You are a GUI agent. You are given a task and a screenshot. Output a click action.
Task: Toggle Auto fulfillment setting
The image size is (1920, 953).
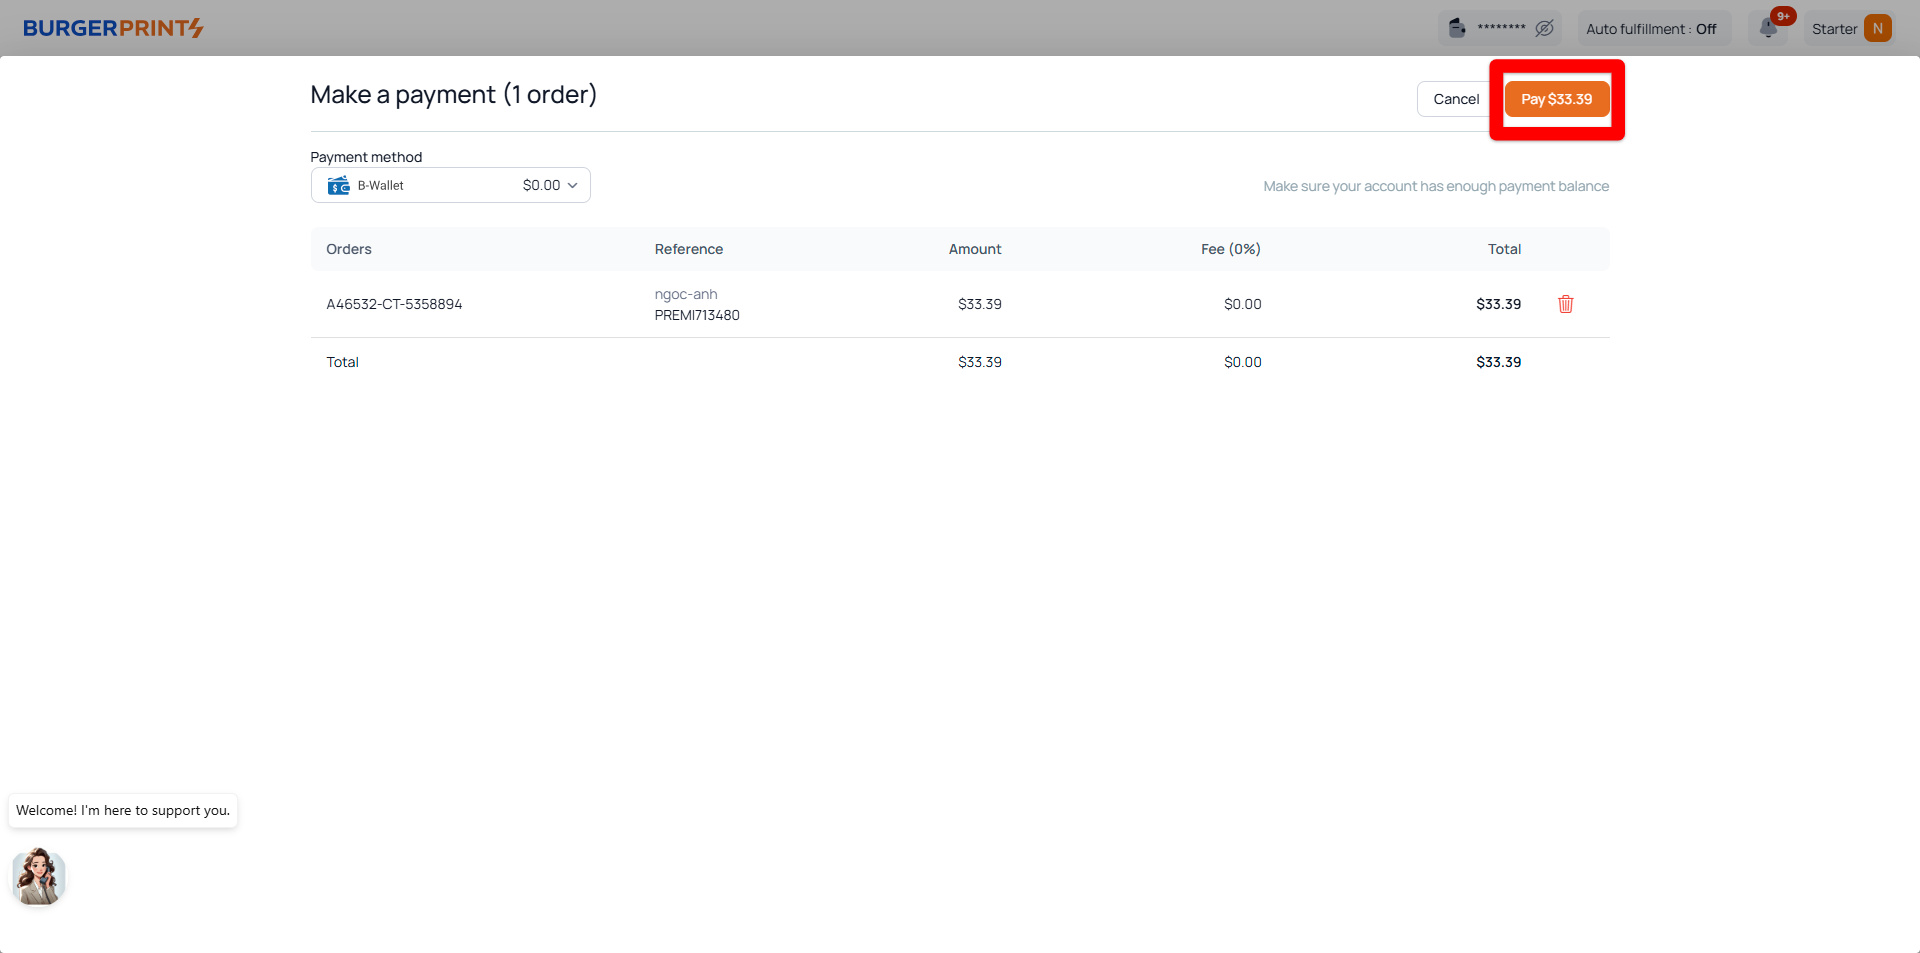coord(1650,29)
